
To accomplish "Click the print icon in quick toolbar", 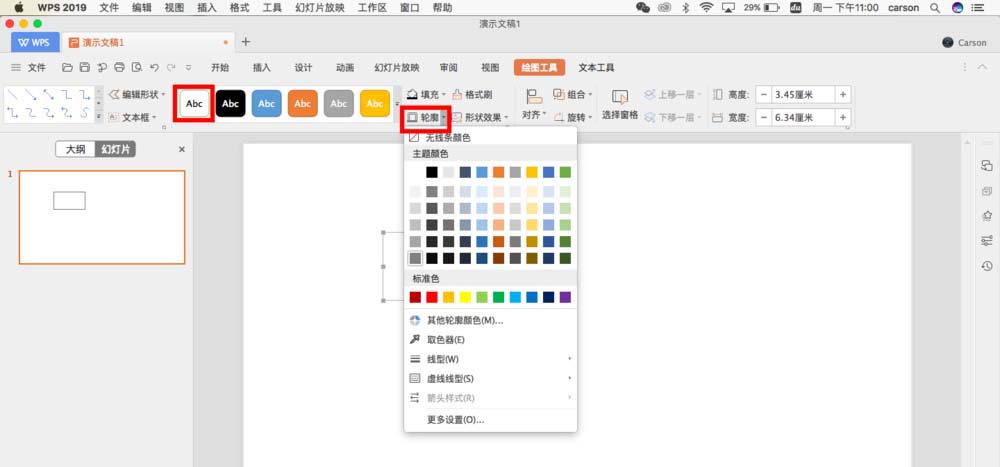I will 118,67.
